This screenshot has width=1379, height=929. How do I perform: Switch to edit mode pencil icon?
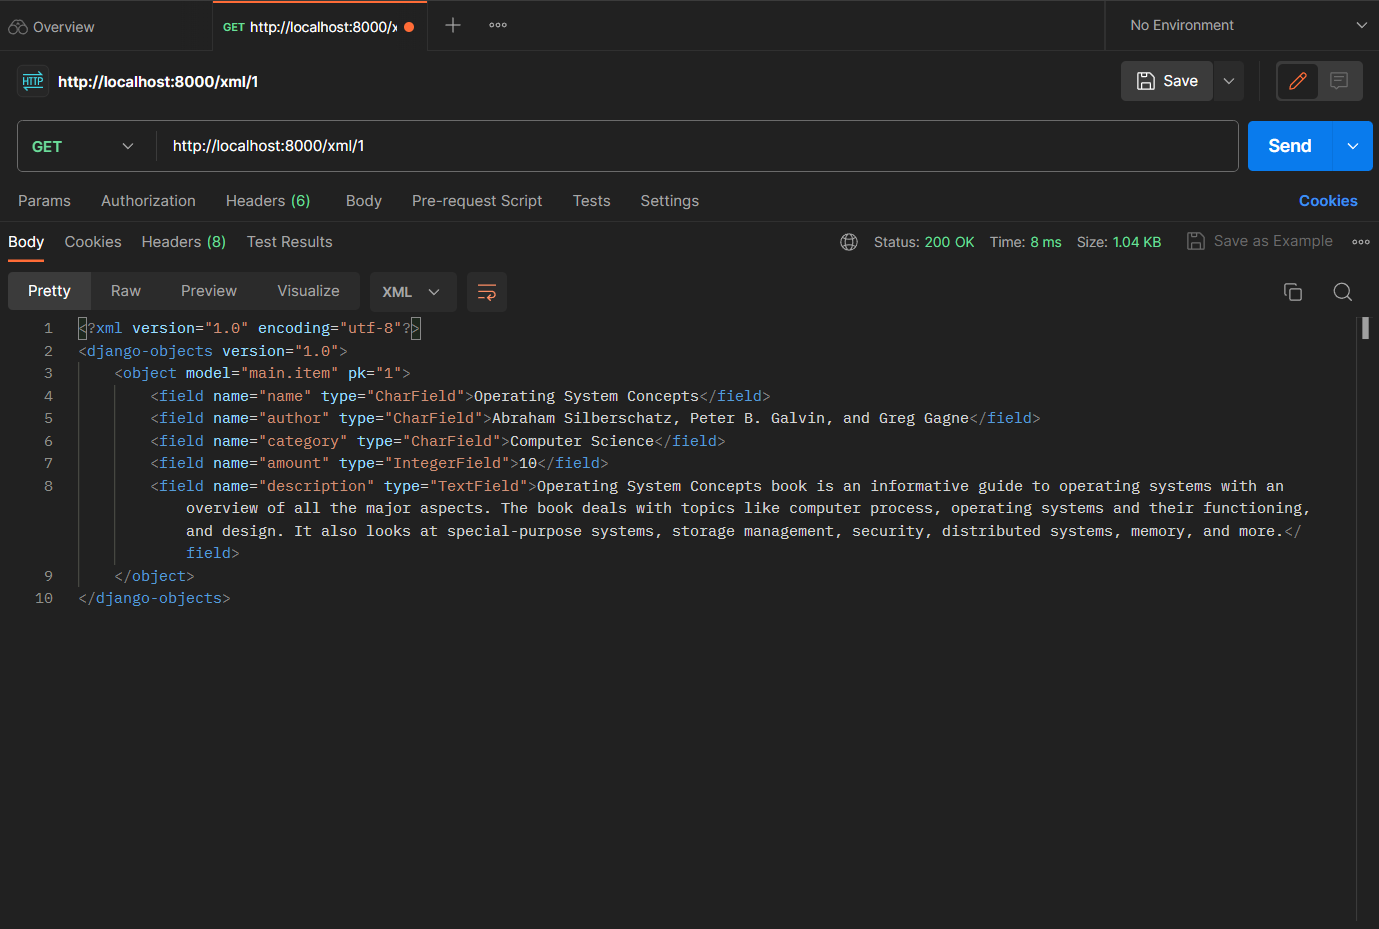[x=1298, y=81]
